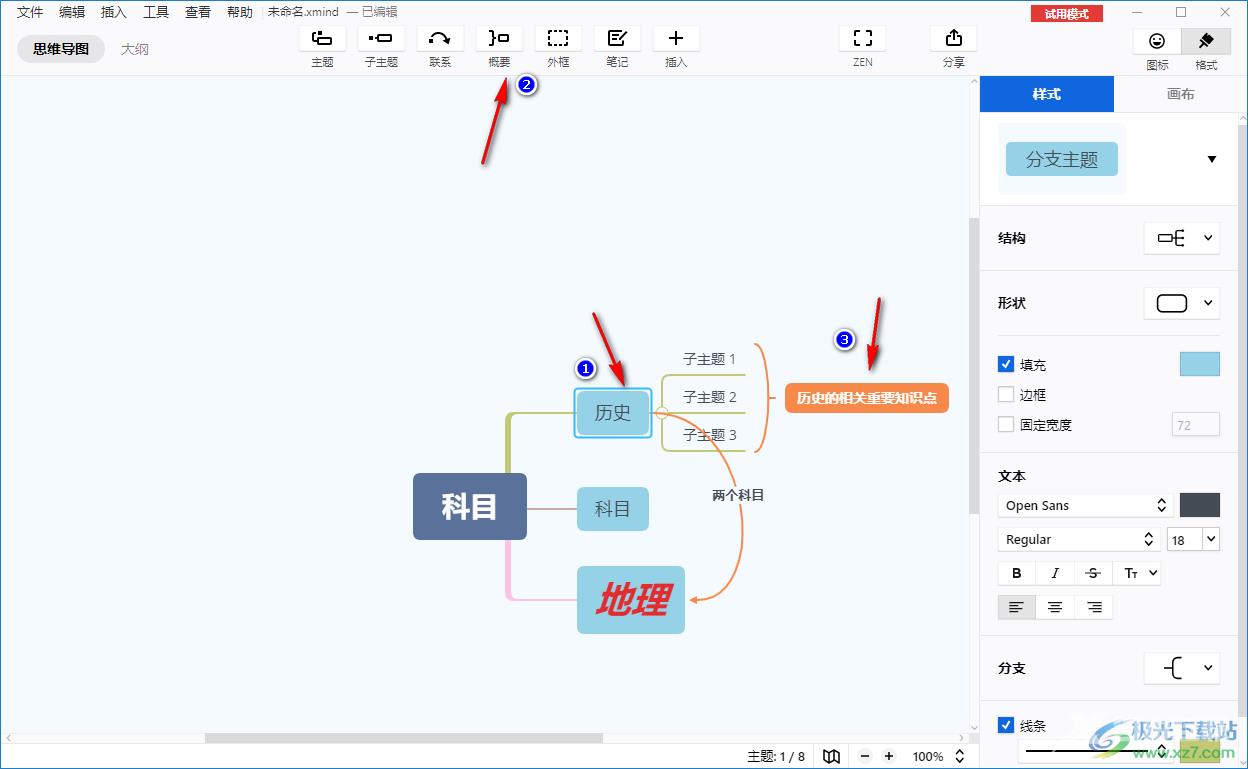Select the light blue 科目 branch topic
Image resolution: width=1248 pixels, height=769 pixels.
coord(613,509)
